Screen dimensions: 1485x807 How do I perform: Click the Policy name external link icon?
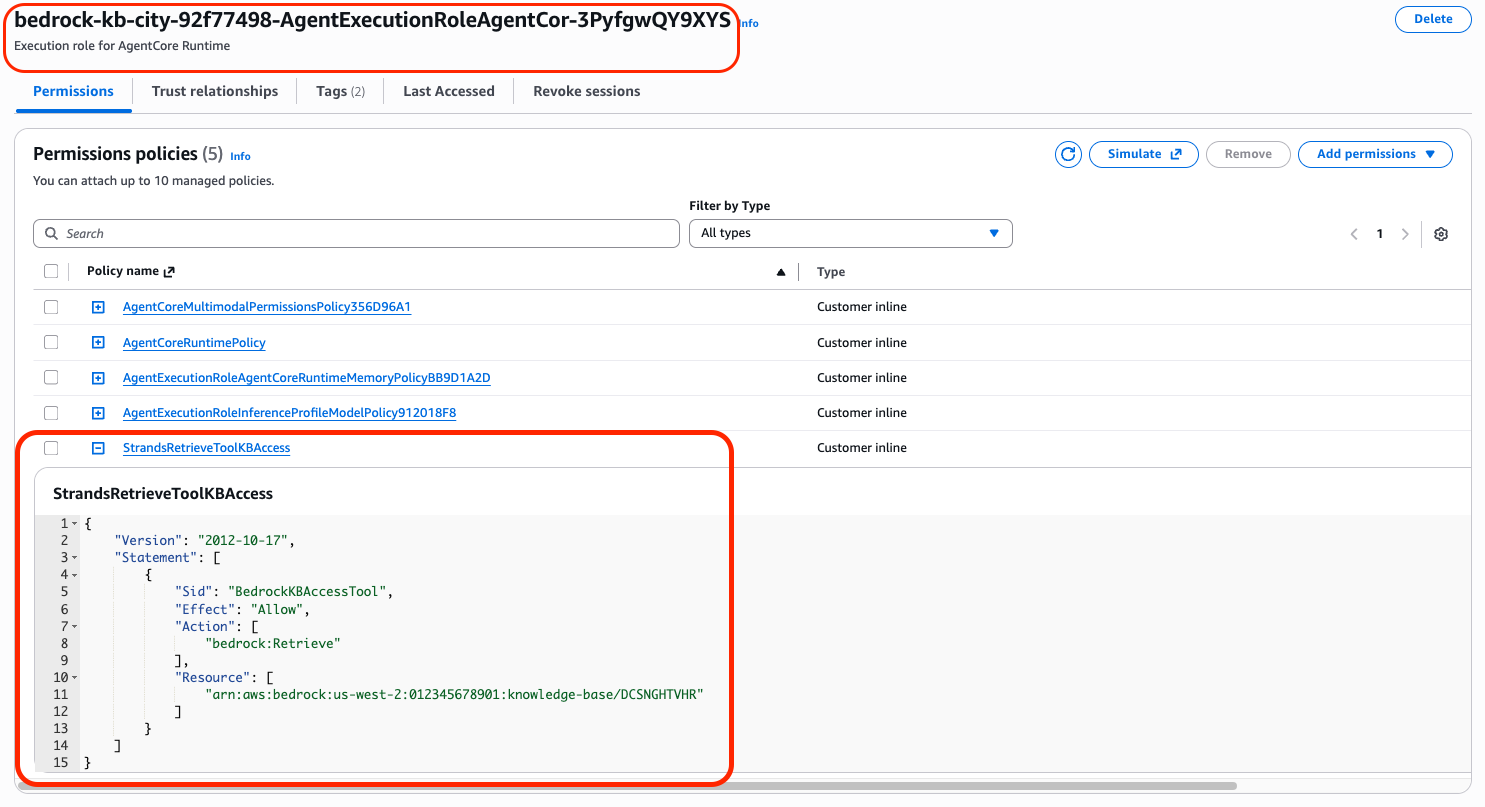tap(169, 272)
